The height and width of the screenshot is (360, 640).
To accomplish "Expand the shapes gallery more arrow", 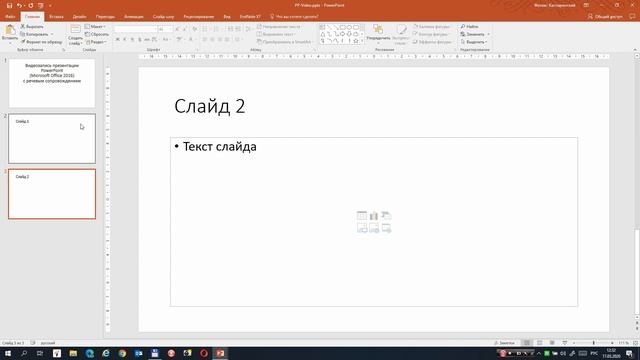I will 363,41.
